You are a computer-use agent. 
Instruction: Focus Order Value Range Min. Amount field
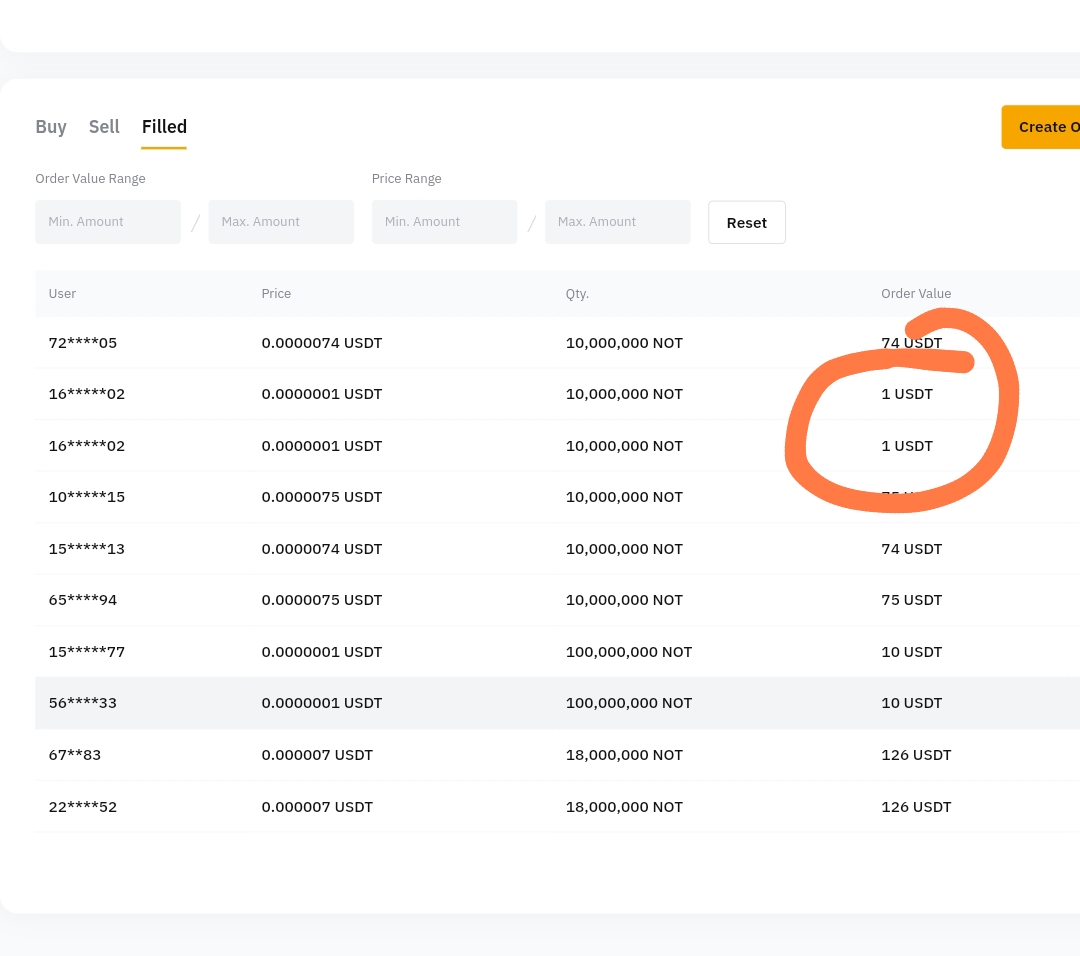(108, 222)
